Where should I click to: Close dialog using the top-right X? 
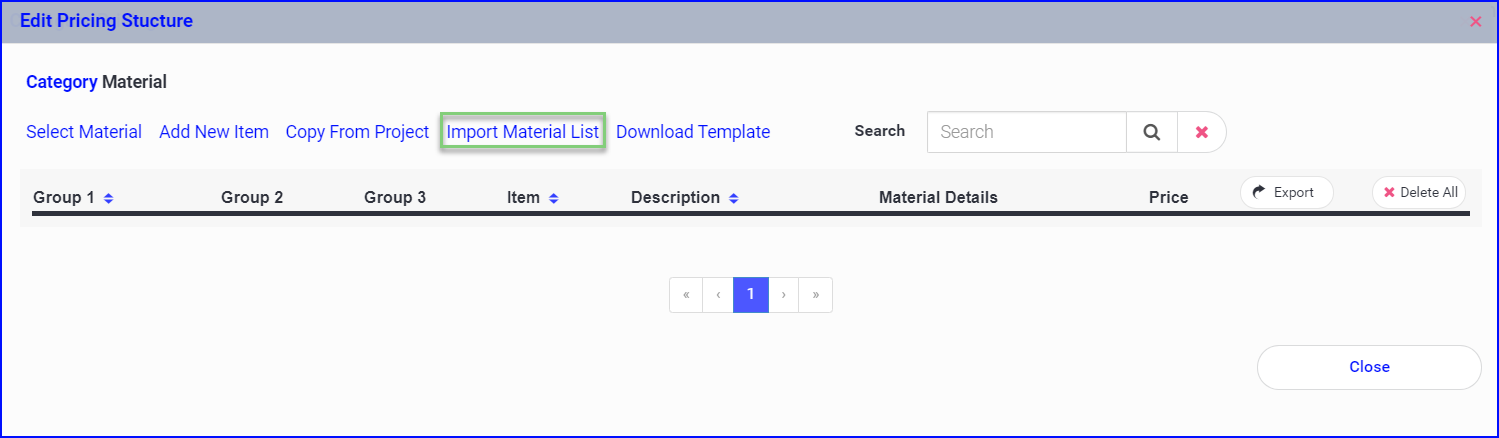[x=1476, y=21]
